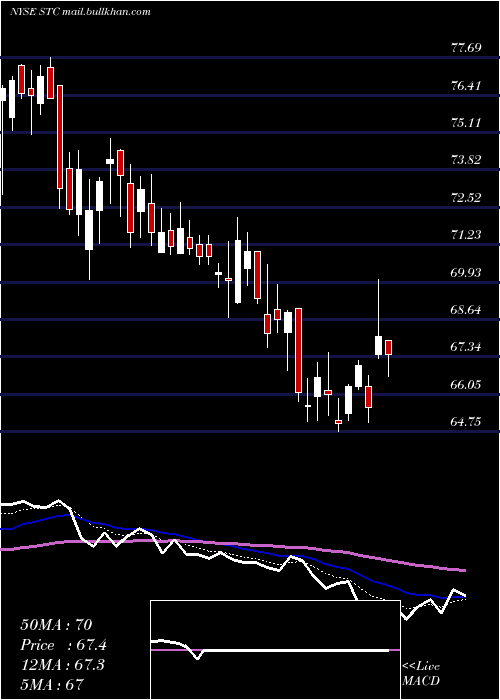This screenshot has height=700, width=500.
Task: Click the 50MA : 70 readout
Action: 56,625
